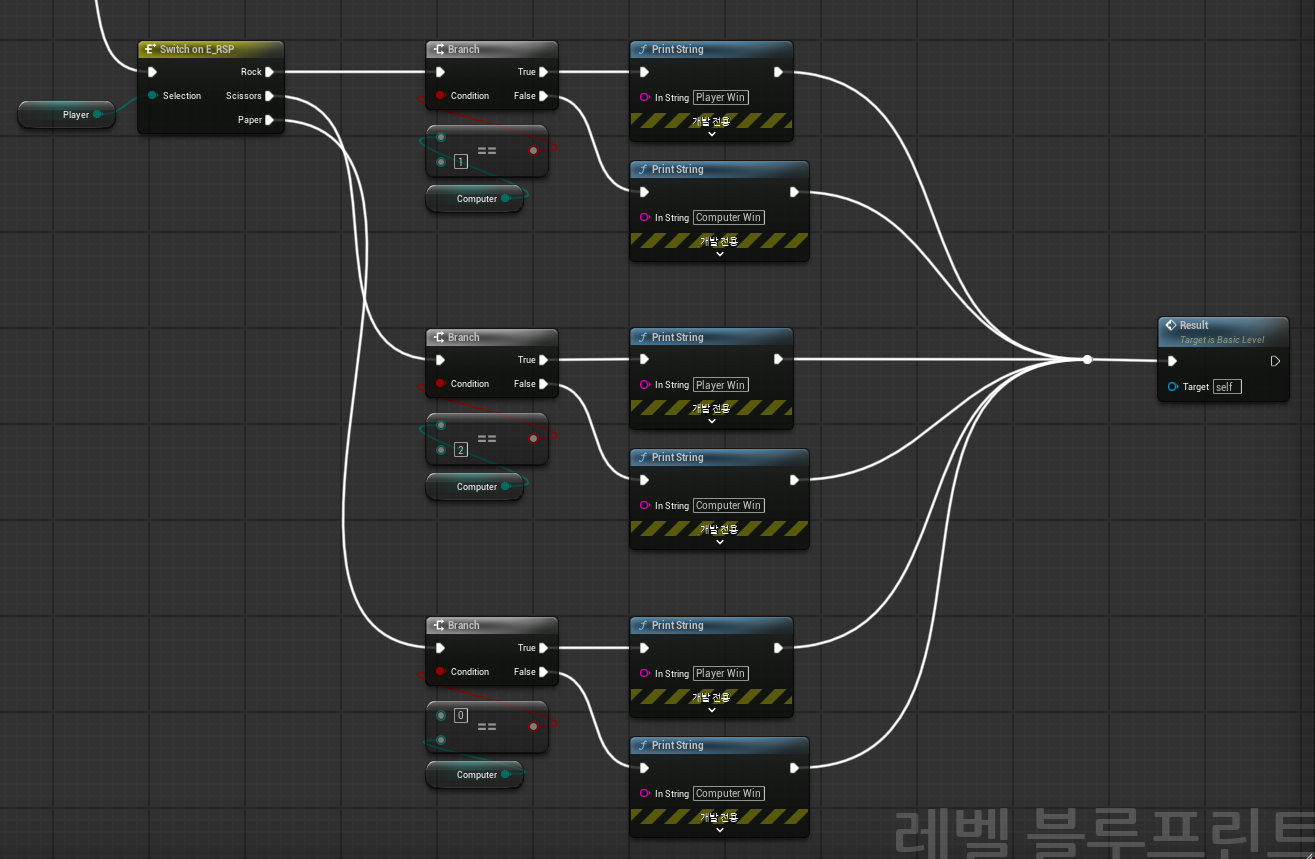This screenshot has width=1315, height=859.
Task: Click the exec output pin of the topmost Print String
Action: point(779,72)
